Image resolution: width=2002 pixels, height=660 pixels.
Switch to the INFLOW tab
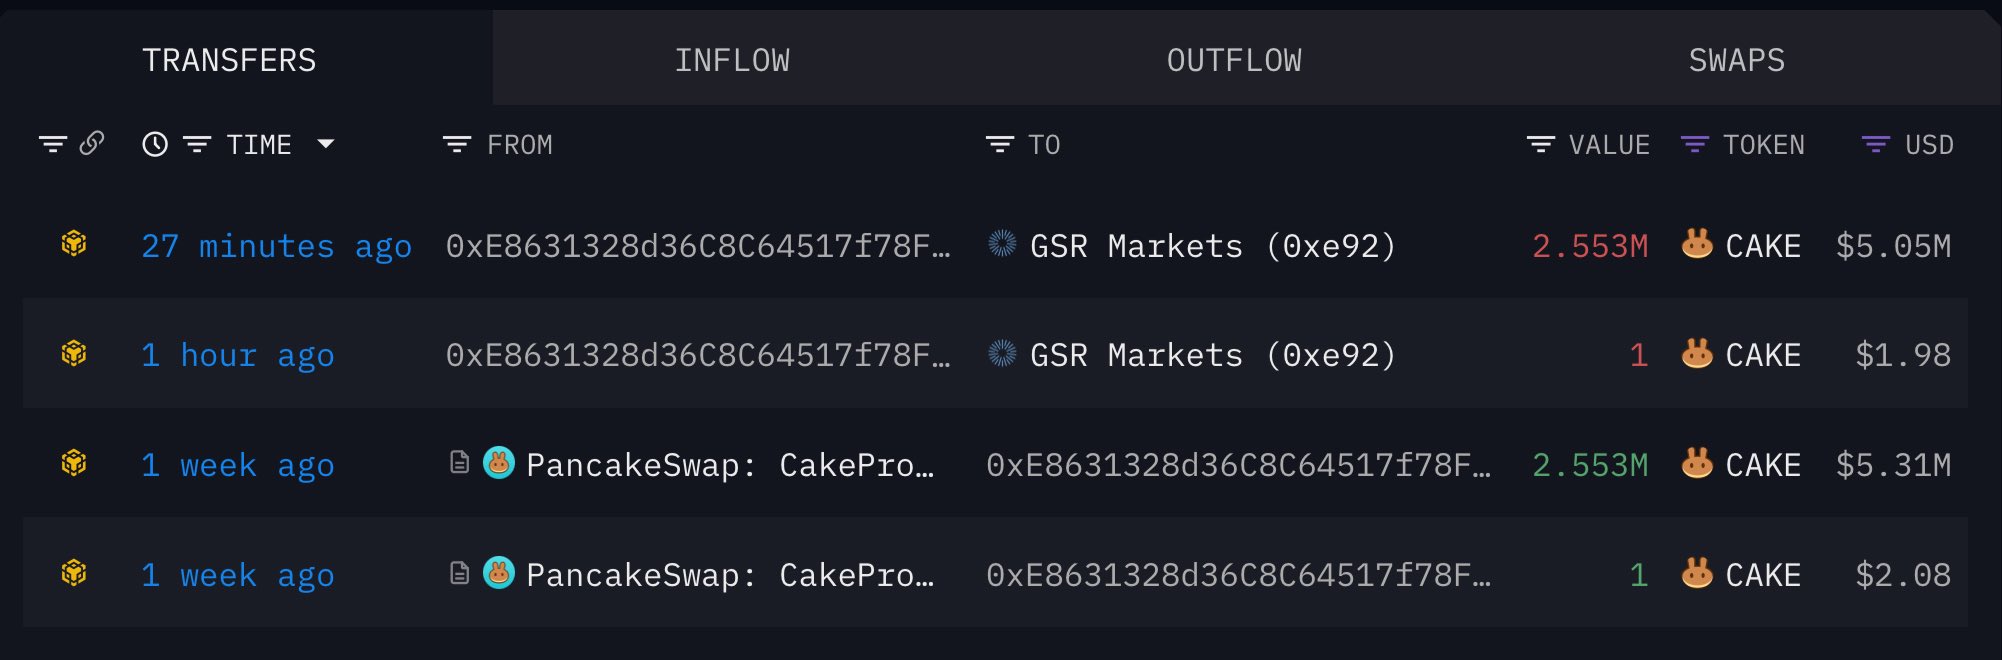[x=732, y=60]
